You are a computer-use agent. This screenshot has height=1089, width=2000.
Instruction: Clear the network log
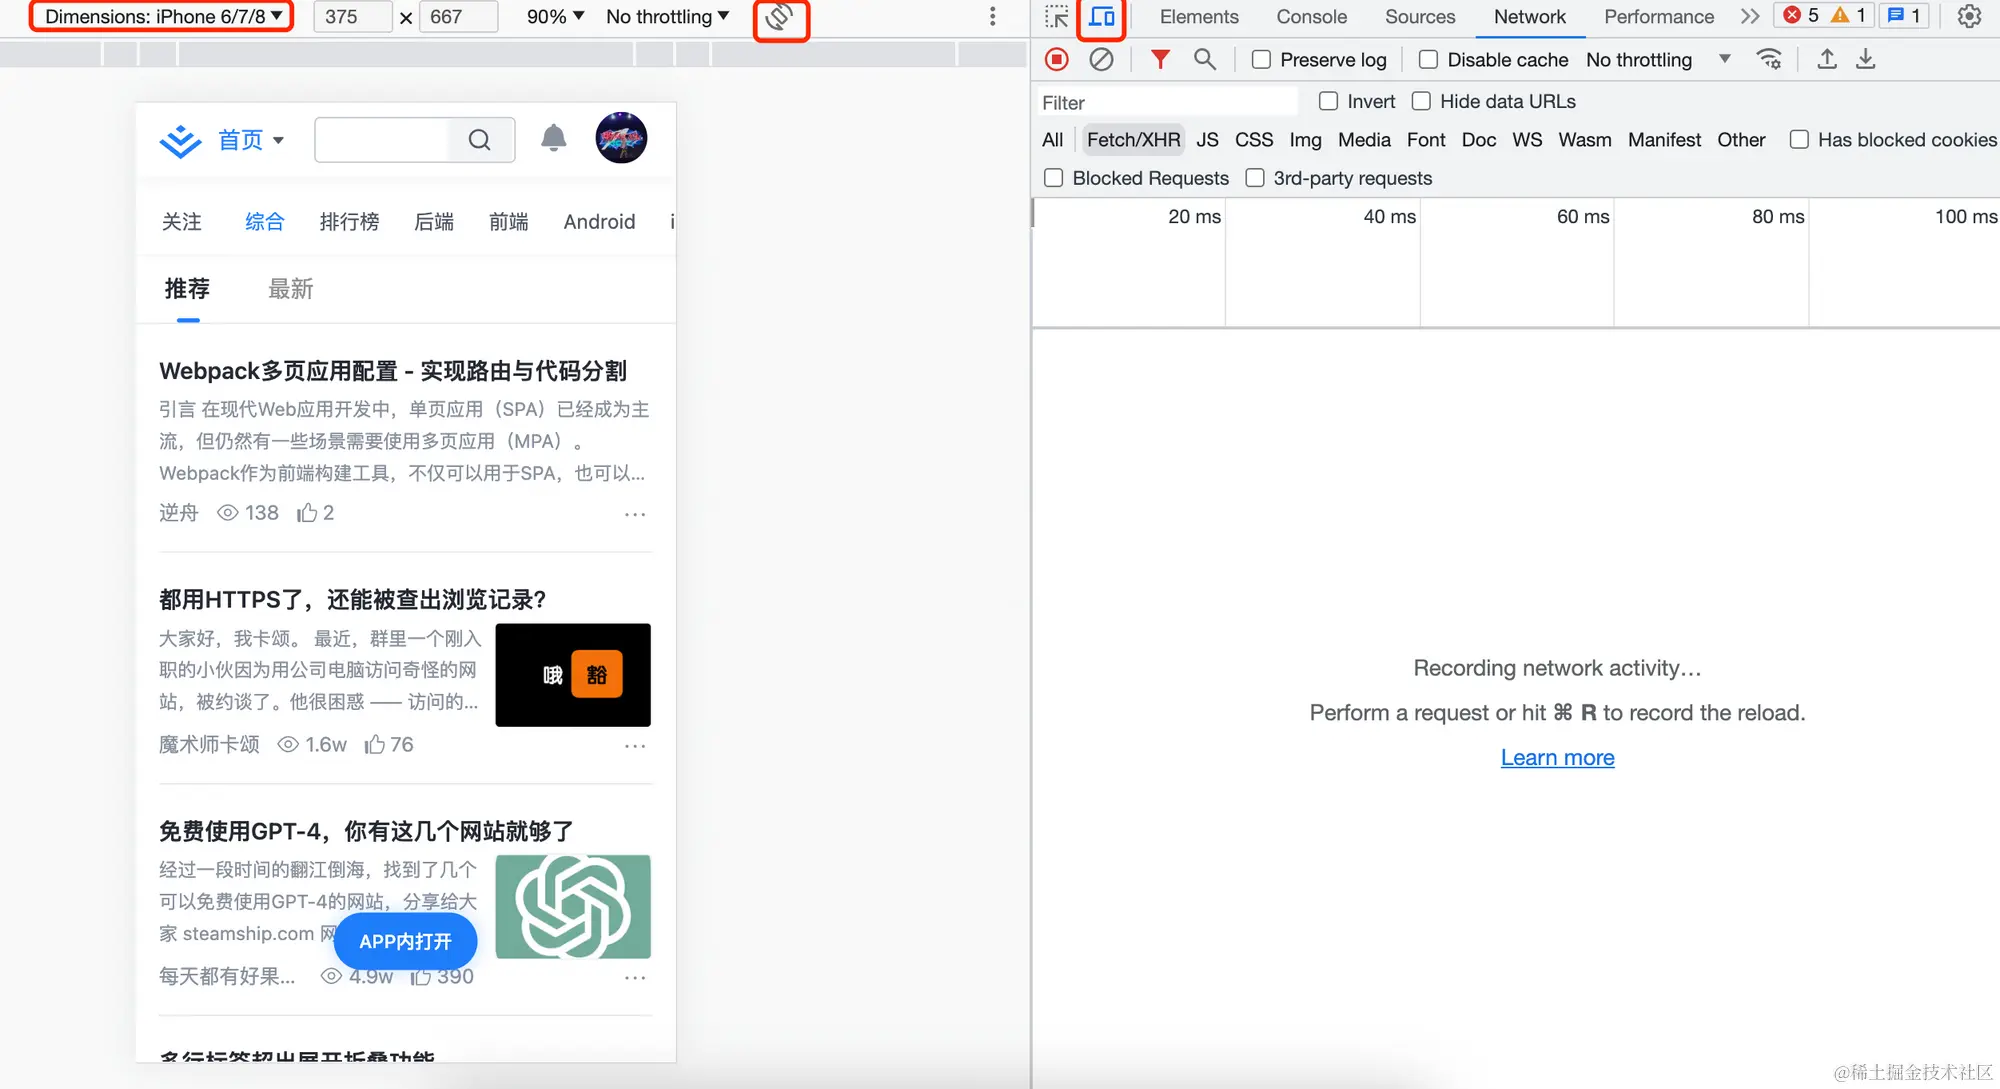(1101, 60)
